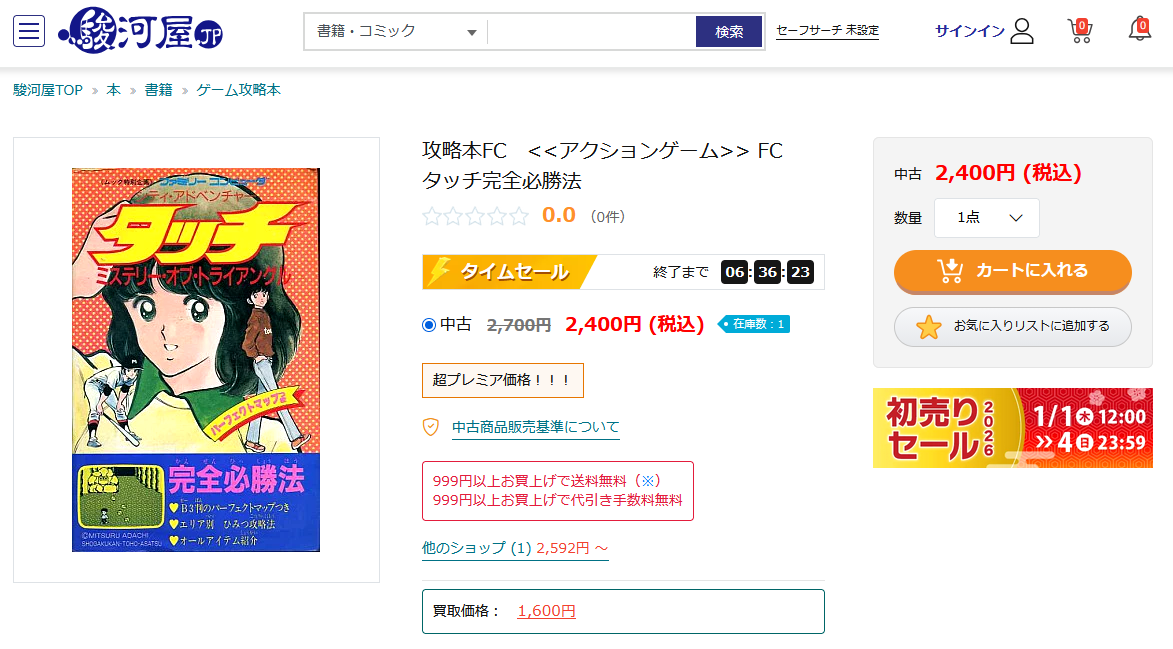Open the sign-in user icon
The width and height of the screenshot is (1173, 649).
point(1021,31)
